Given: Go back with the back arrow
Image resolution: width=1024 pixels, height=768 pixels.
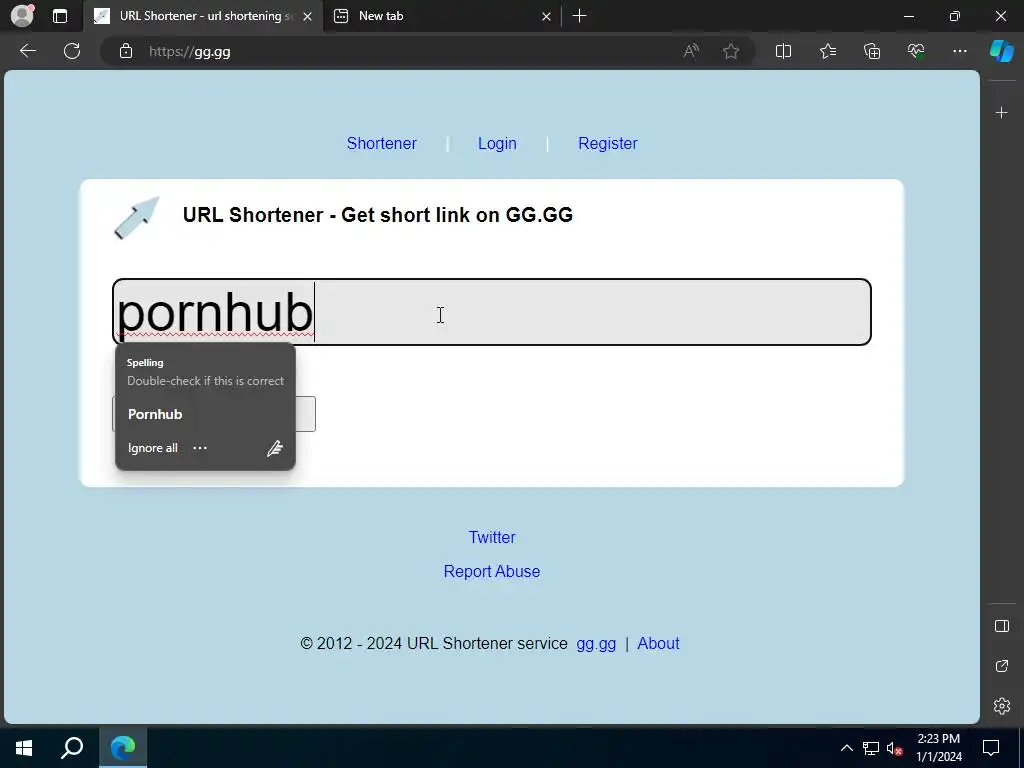Looking at the screenshot, I should click(28, 51).
